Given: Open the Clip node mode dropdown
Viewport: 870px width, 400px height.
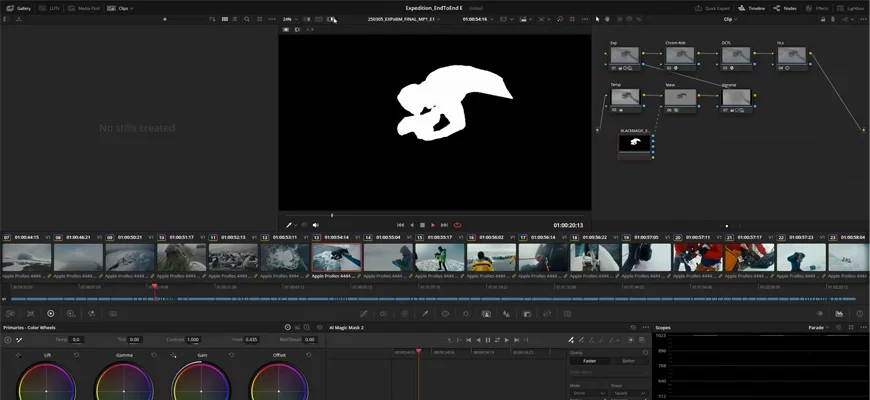Looking at the screenshot, I should (730, 19).
